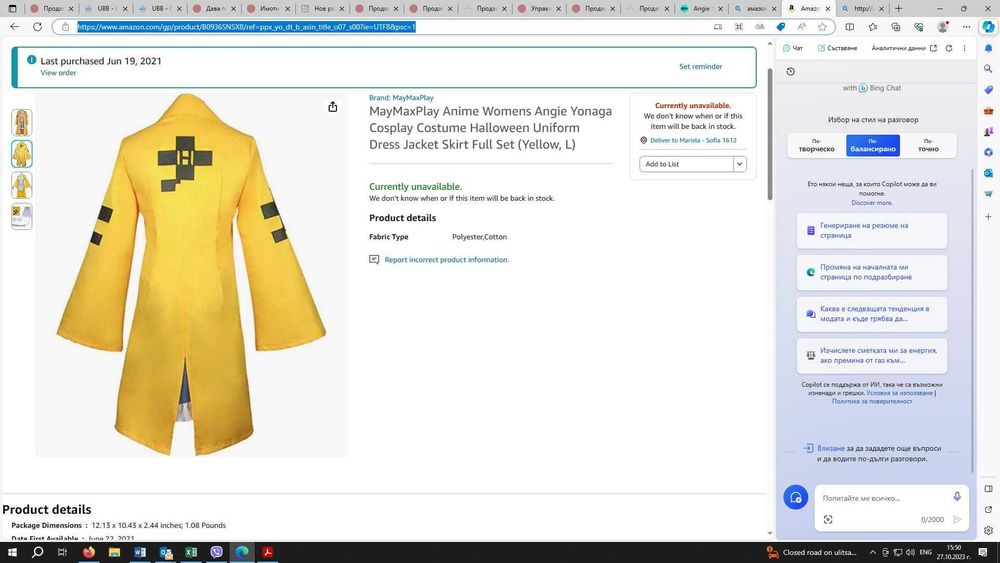Open Outlook icon in Edge sidebar
Image resolution: width=1000 pixels, height=563 pixels.
pyautogui.click(x=988, y=173)
